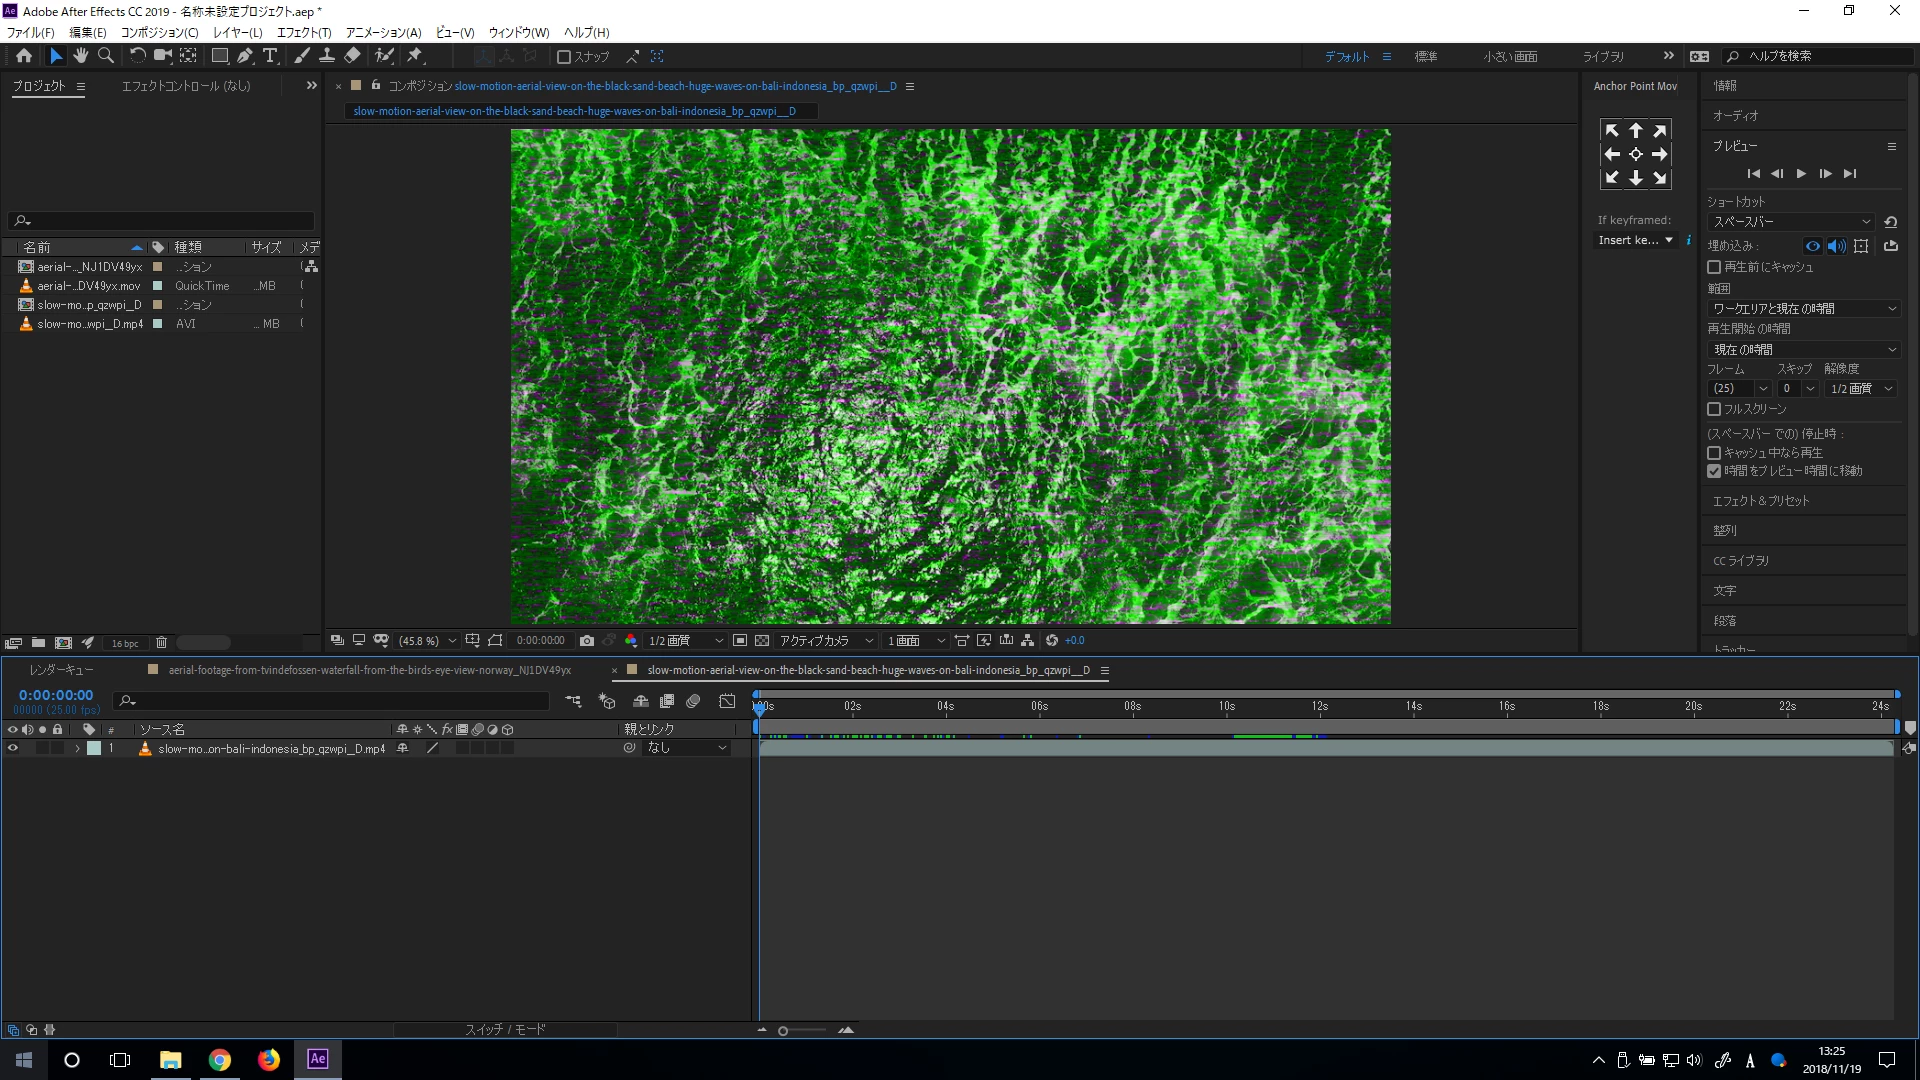The width and height of the screenshot is (1920, 1080).
Task: Expand layer 1 properties triangle
Action: point(77,748)
